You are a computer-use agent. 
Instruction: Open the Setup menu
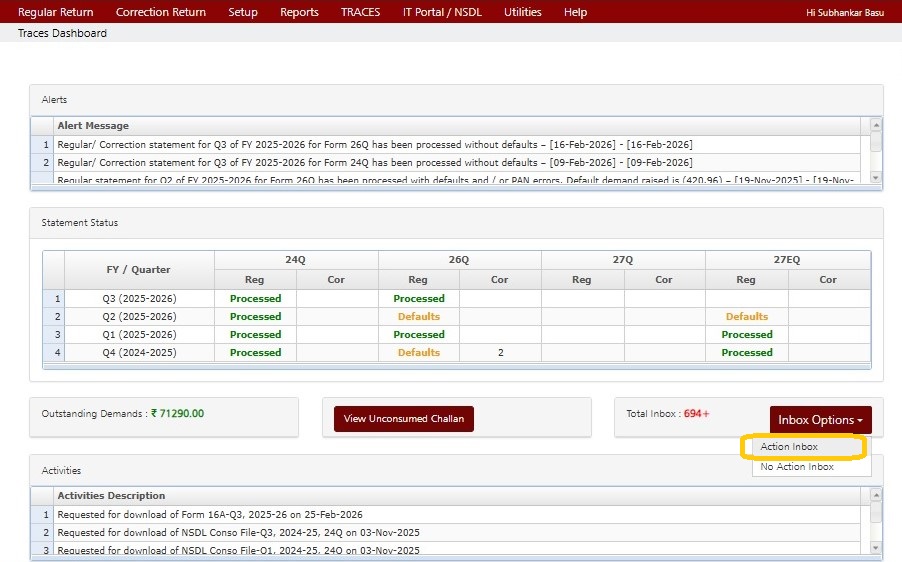[243, 12]
